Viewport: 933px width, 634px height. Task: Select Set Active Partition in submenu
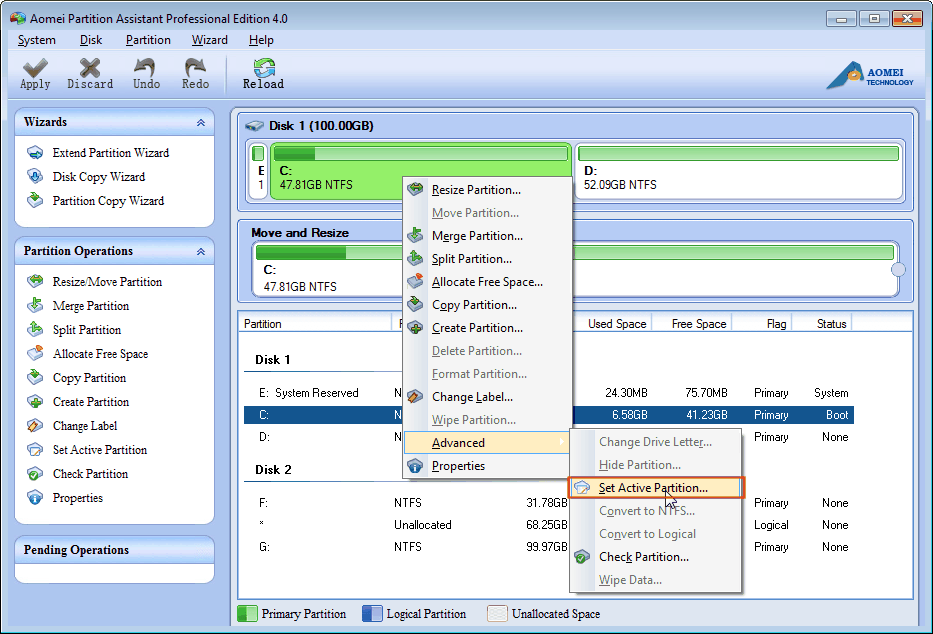point(656,488)
